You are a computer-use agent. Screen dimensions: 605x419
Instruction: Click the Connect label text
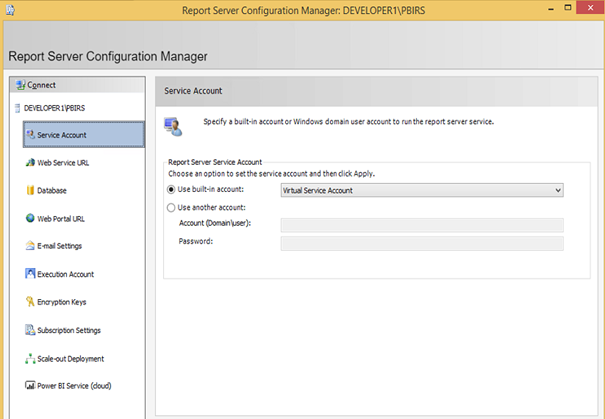[42, 85]
